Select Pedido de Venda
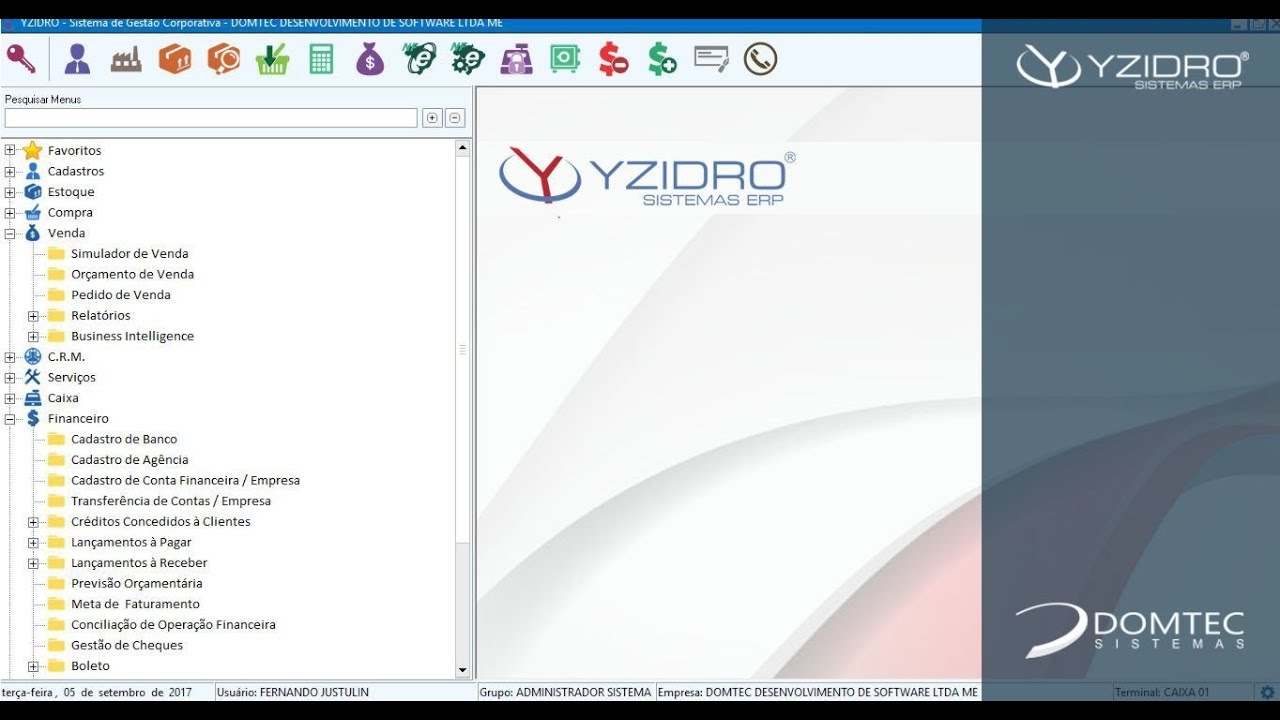Image resolution: width=1280 pixels, height=720 pixels. coord(120,295)
